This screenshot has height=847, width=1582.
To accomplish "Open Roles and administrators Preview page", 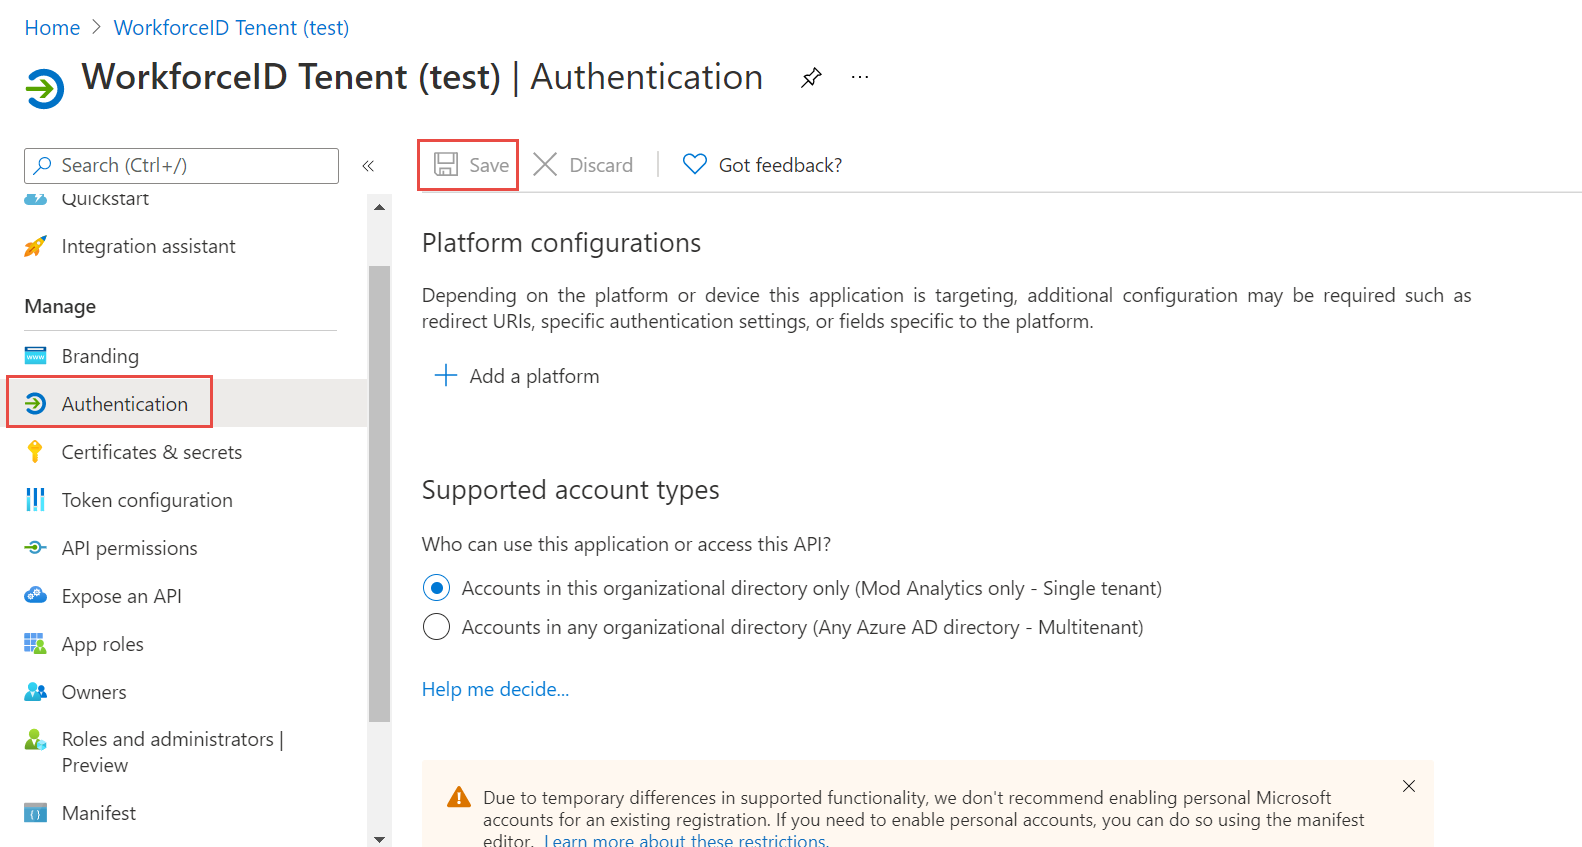I will pyautogui.click(x=172, y=752).
